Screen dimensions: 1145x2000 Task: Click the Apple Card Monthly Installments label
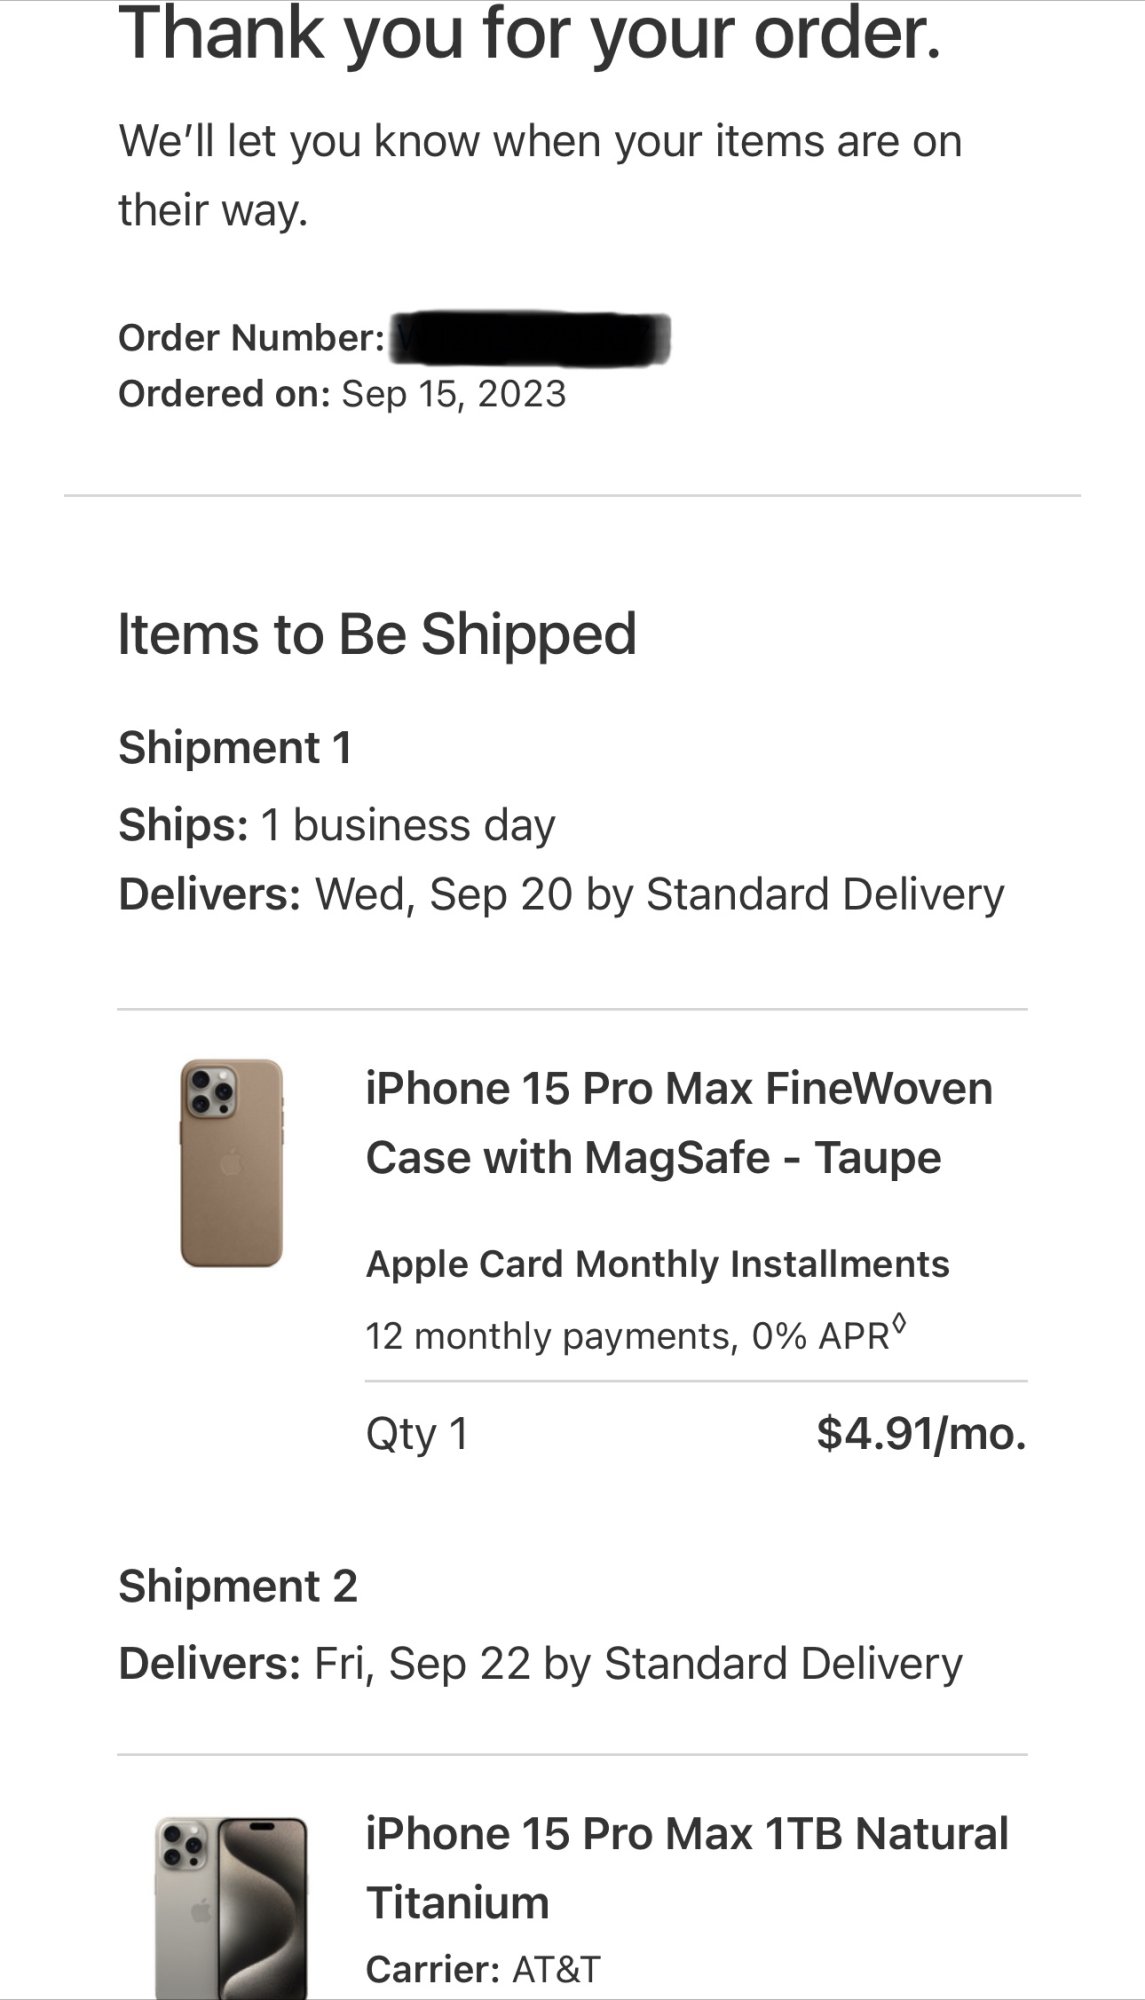pyautogui.click(x=657, y=1264)
